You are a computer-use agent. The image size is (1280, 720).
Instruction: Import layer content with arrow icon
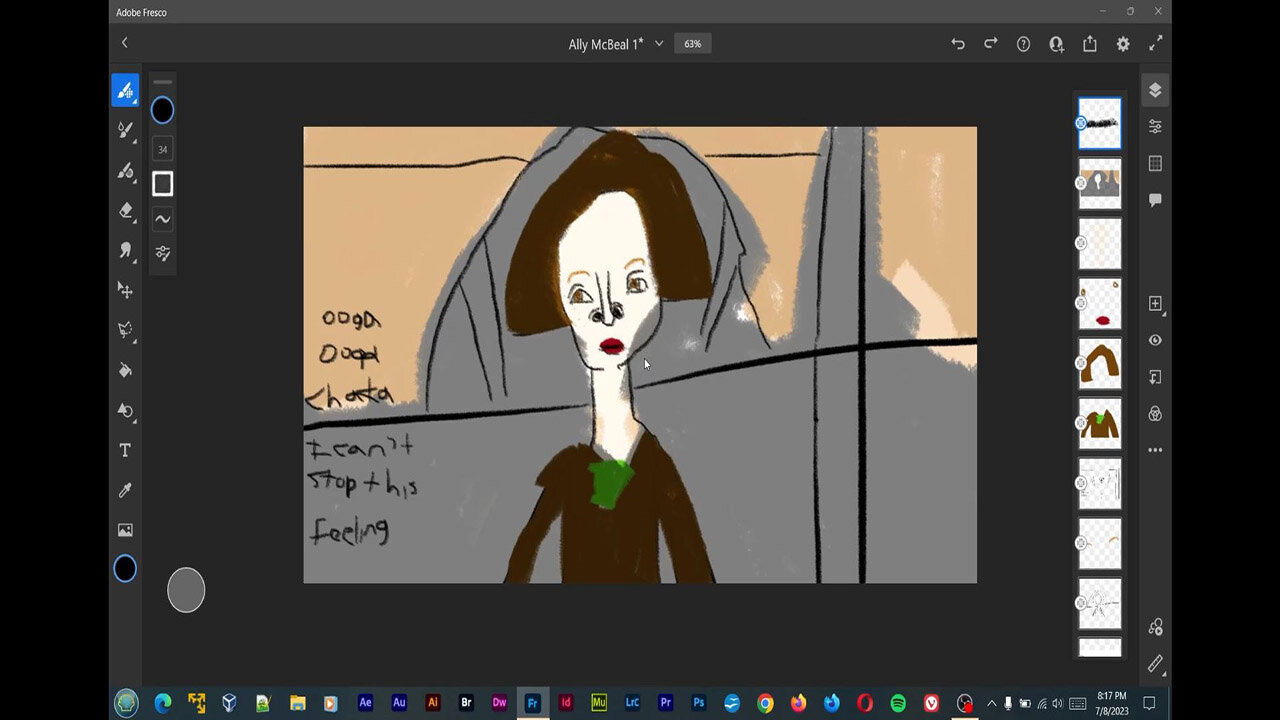[x=1155, y=377]
